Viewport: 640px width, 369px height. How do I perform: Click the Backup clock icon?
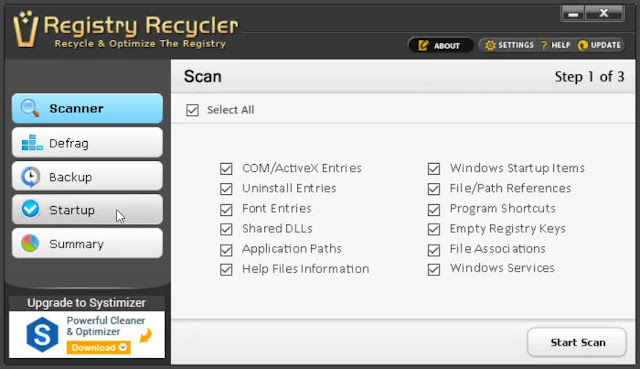[x=30, y=177]
